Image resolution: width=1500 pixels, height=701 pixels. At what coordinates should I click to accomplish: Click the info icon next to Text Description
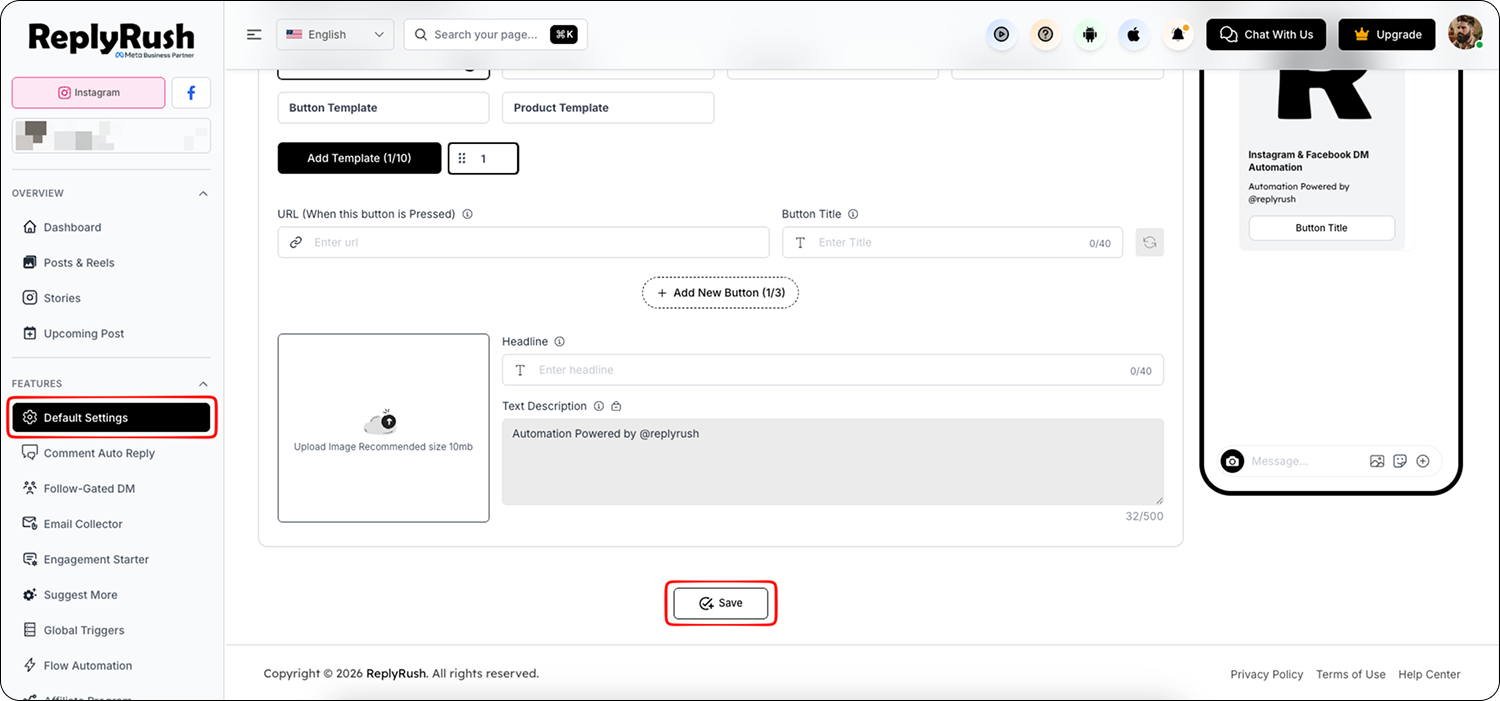pos(599,406)
